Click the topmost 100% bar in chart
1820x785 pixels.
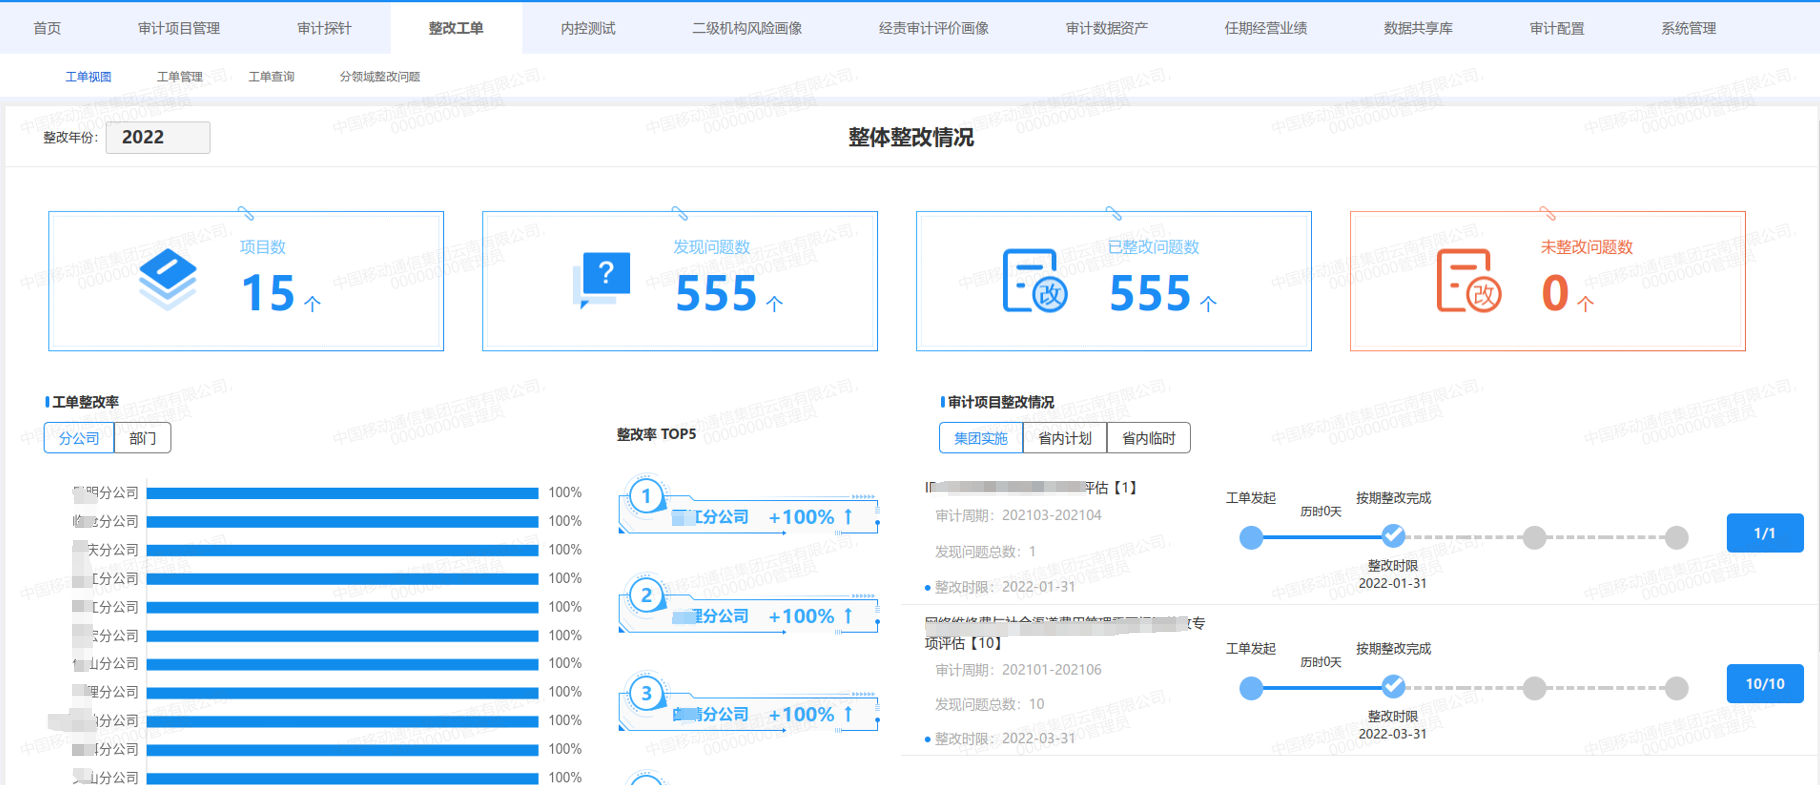342,493
